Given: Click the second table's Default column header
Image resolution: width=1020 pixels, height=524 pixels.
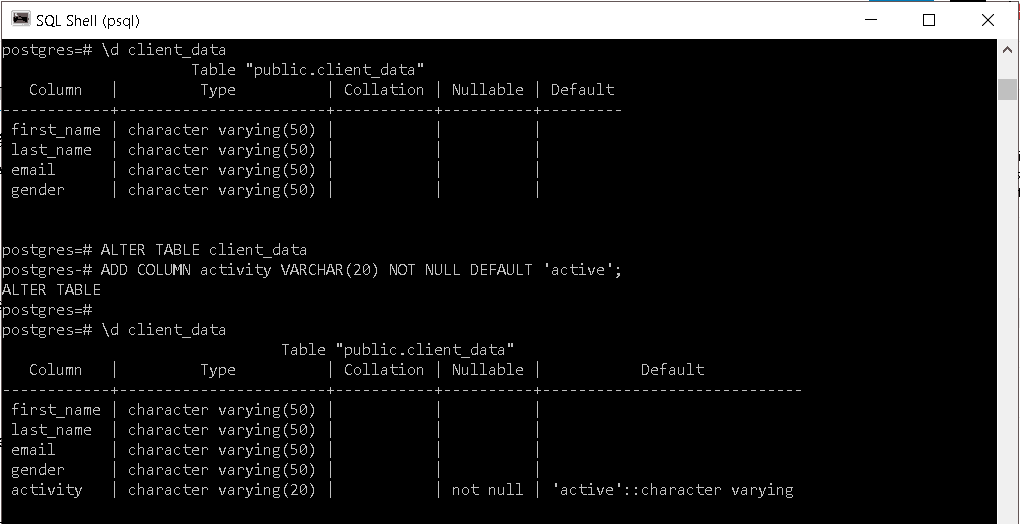Looking at the screenshot, I should (673, 370).
